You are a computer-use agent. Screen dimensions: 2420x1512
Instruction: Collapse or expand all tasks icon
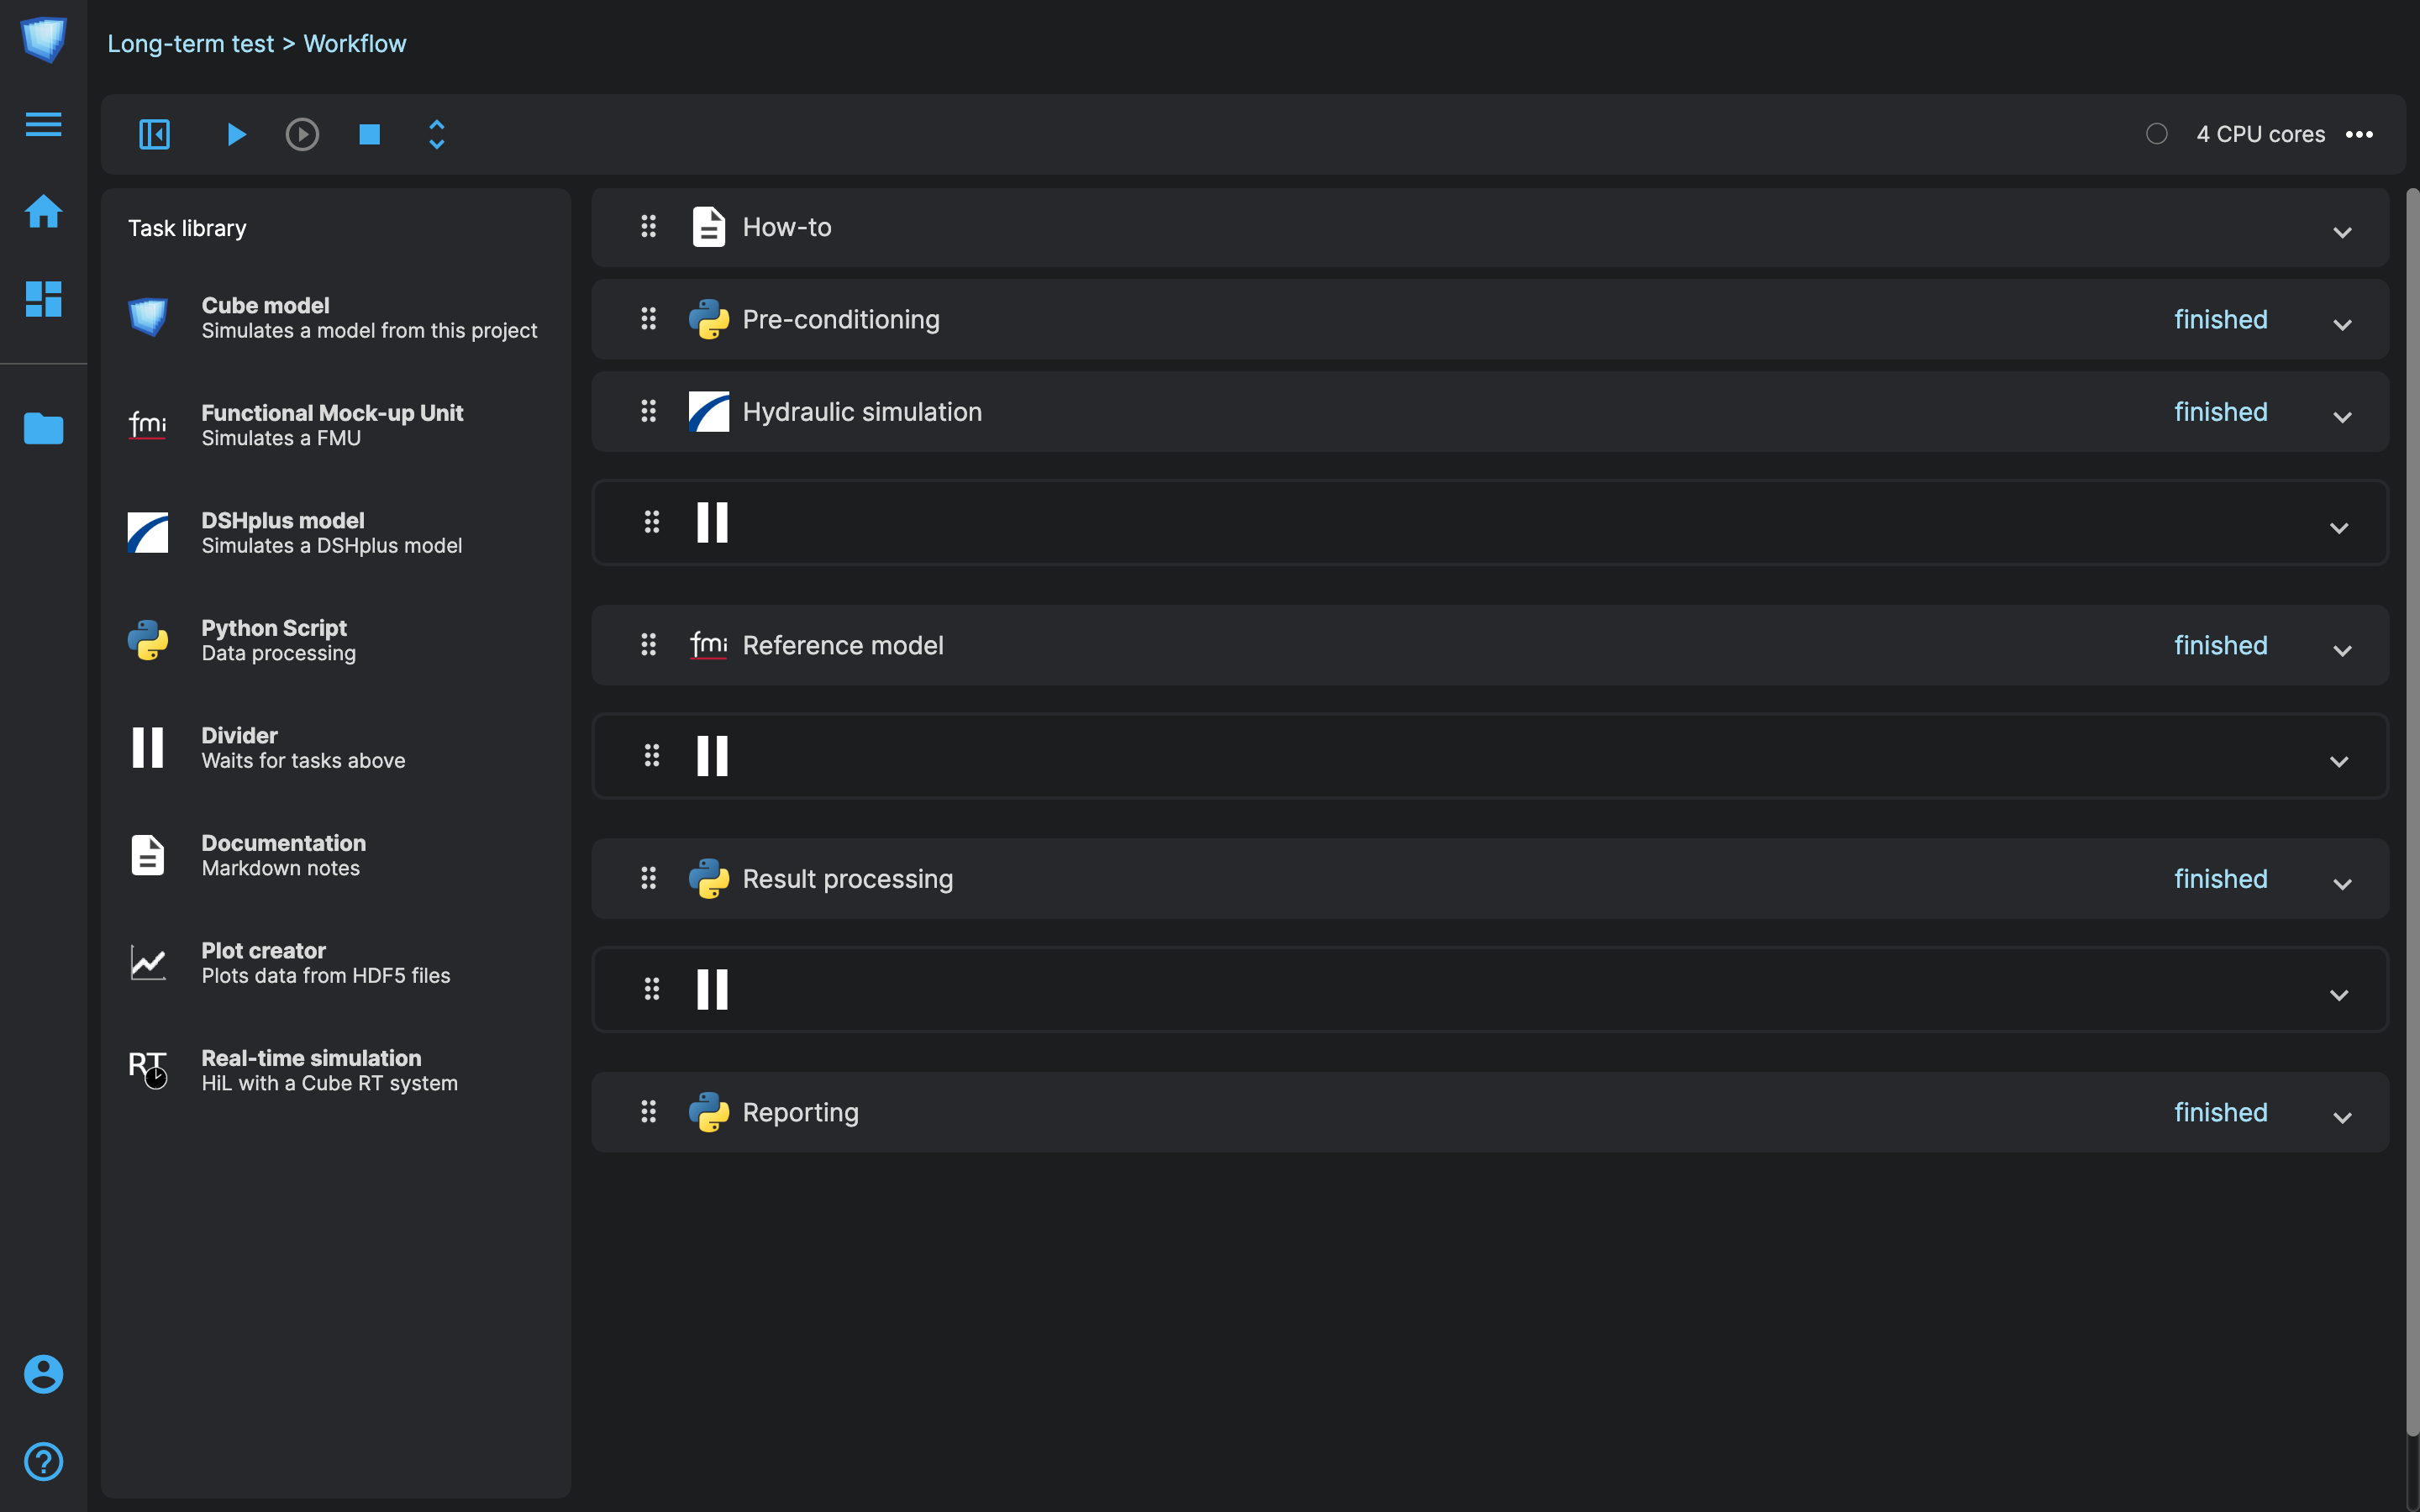point(437,134)
